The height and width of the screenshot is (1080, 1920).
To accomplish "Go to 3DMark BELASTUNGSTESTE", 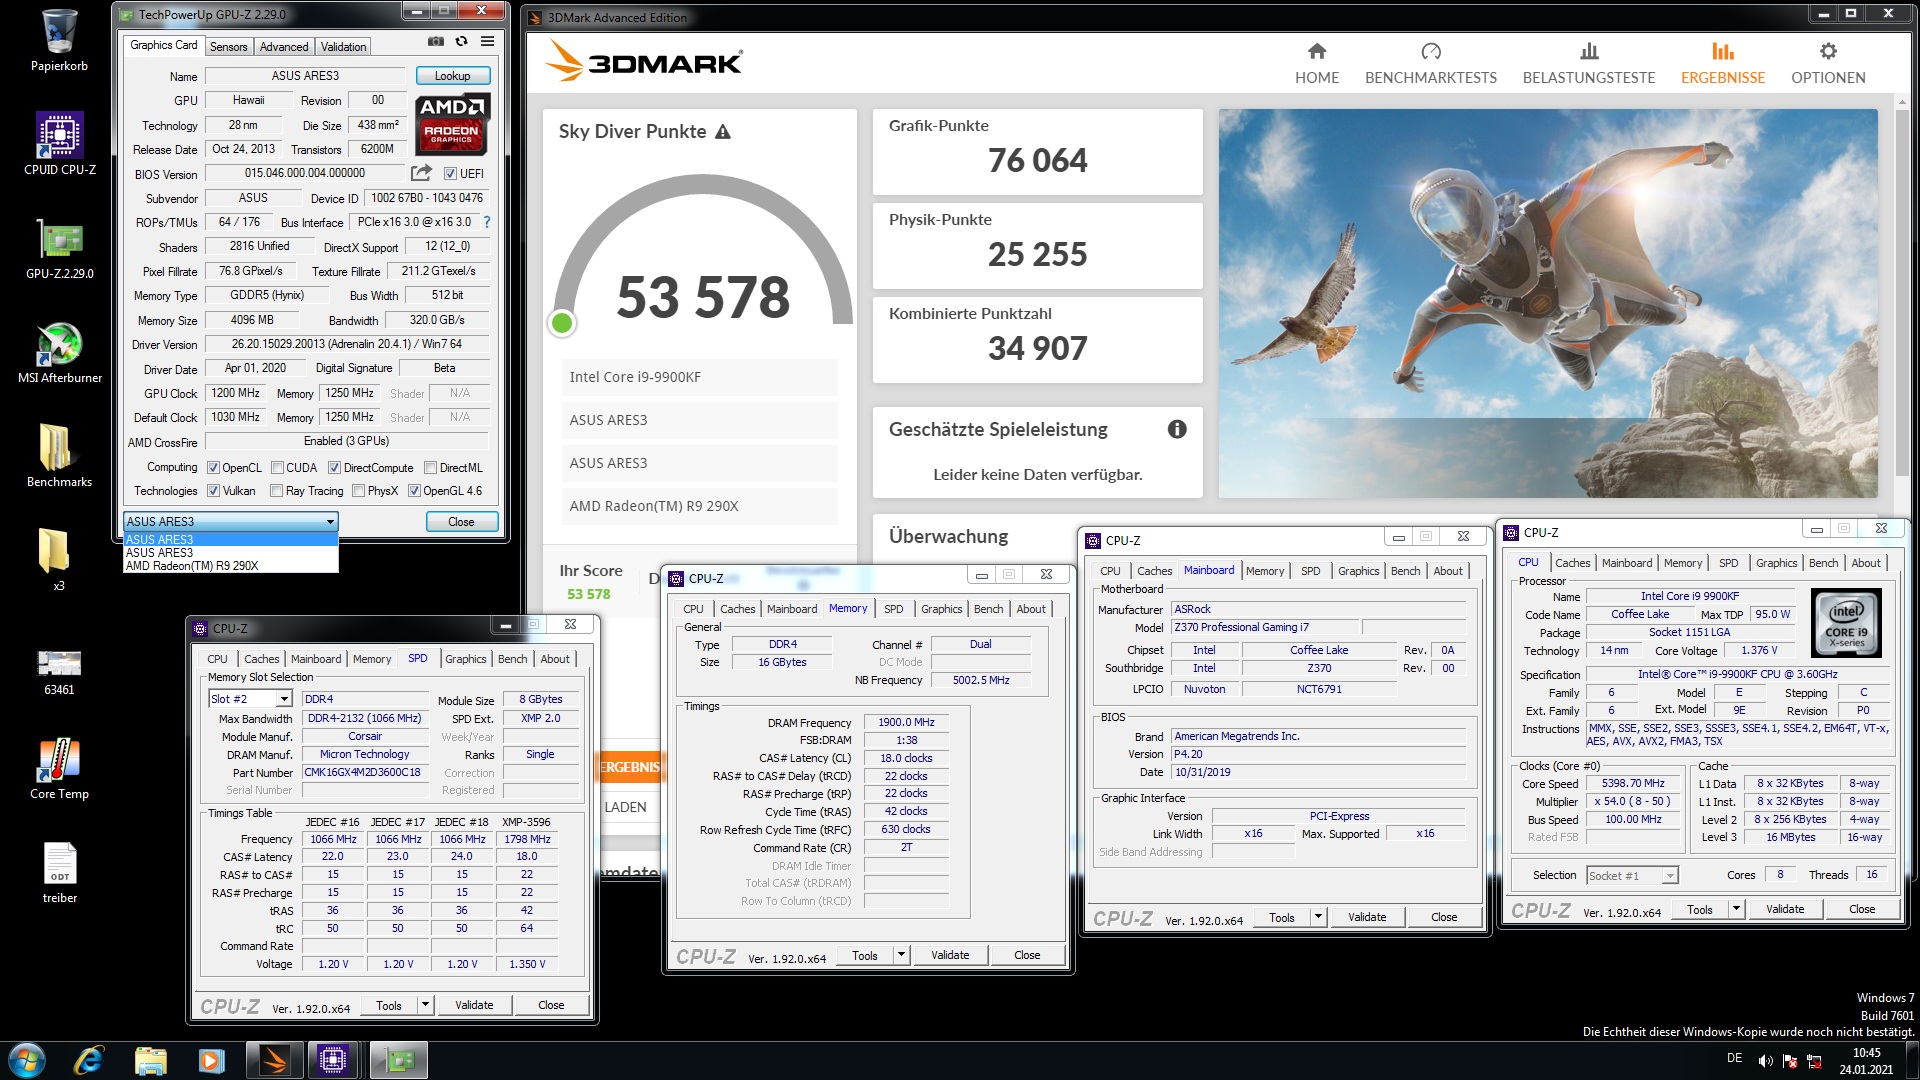I will coord(1589,63).
